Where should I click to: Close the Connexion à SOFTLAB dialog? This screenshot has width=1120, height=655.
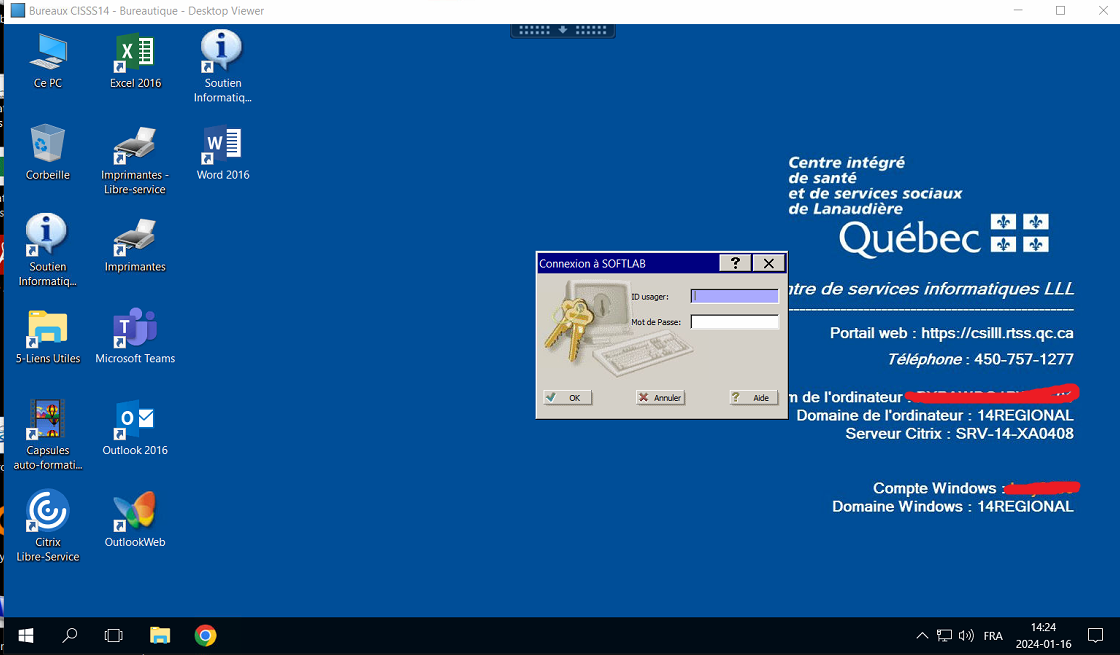(769, 264)
